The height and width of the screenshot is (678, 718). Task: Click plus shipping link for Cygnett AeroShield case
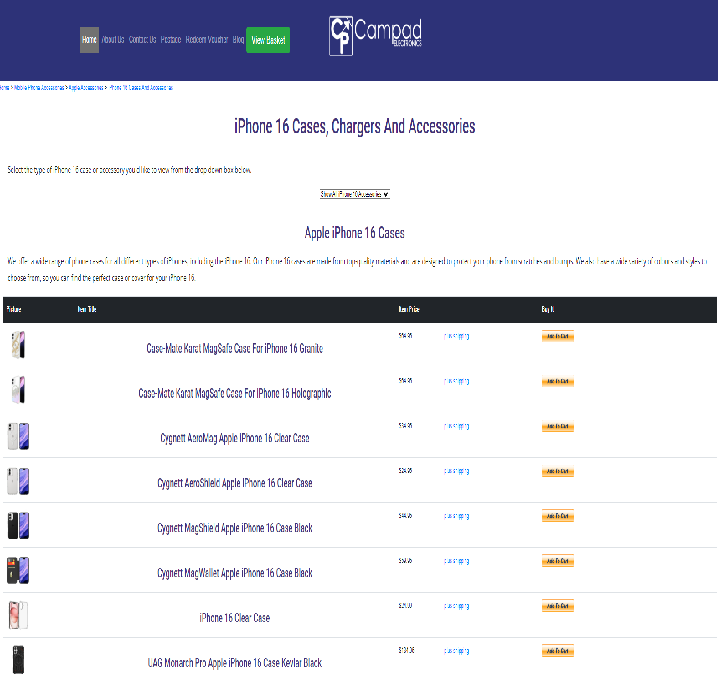coord(457,471)
